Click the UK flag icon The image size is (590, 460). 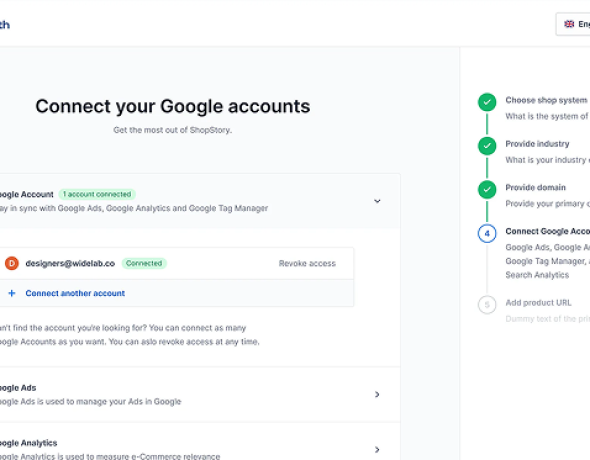pyautogui.click(x=569, y=24)
